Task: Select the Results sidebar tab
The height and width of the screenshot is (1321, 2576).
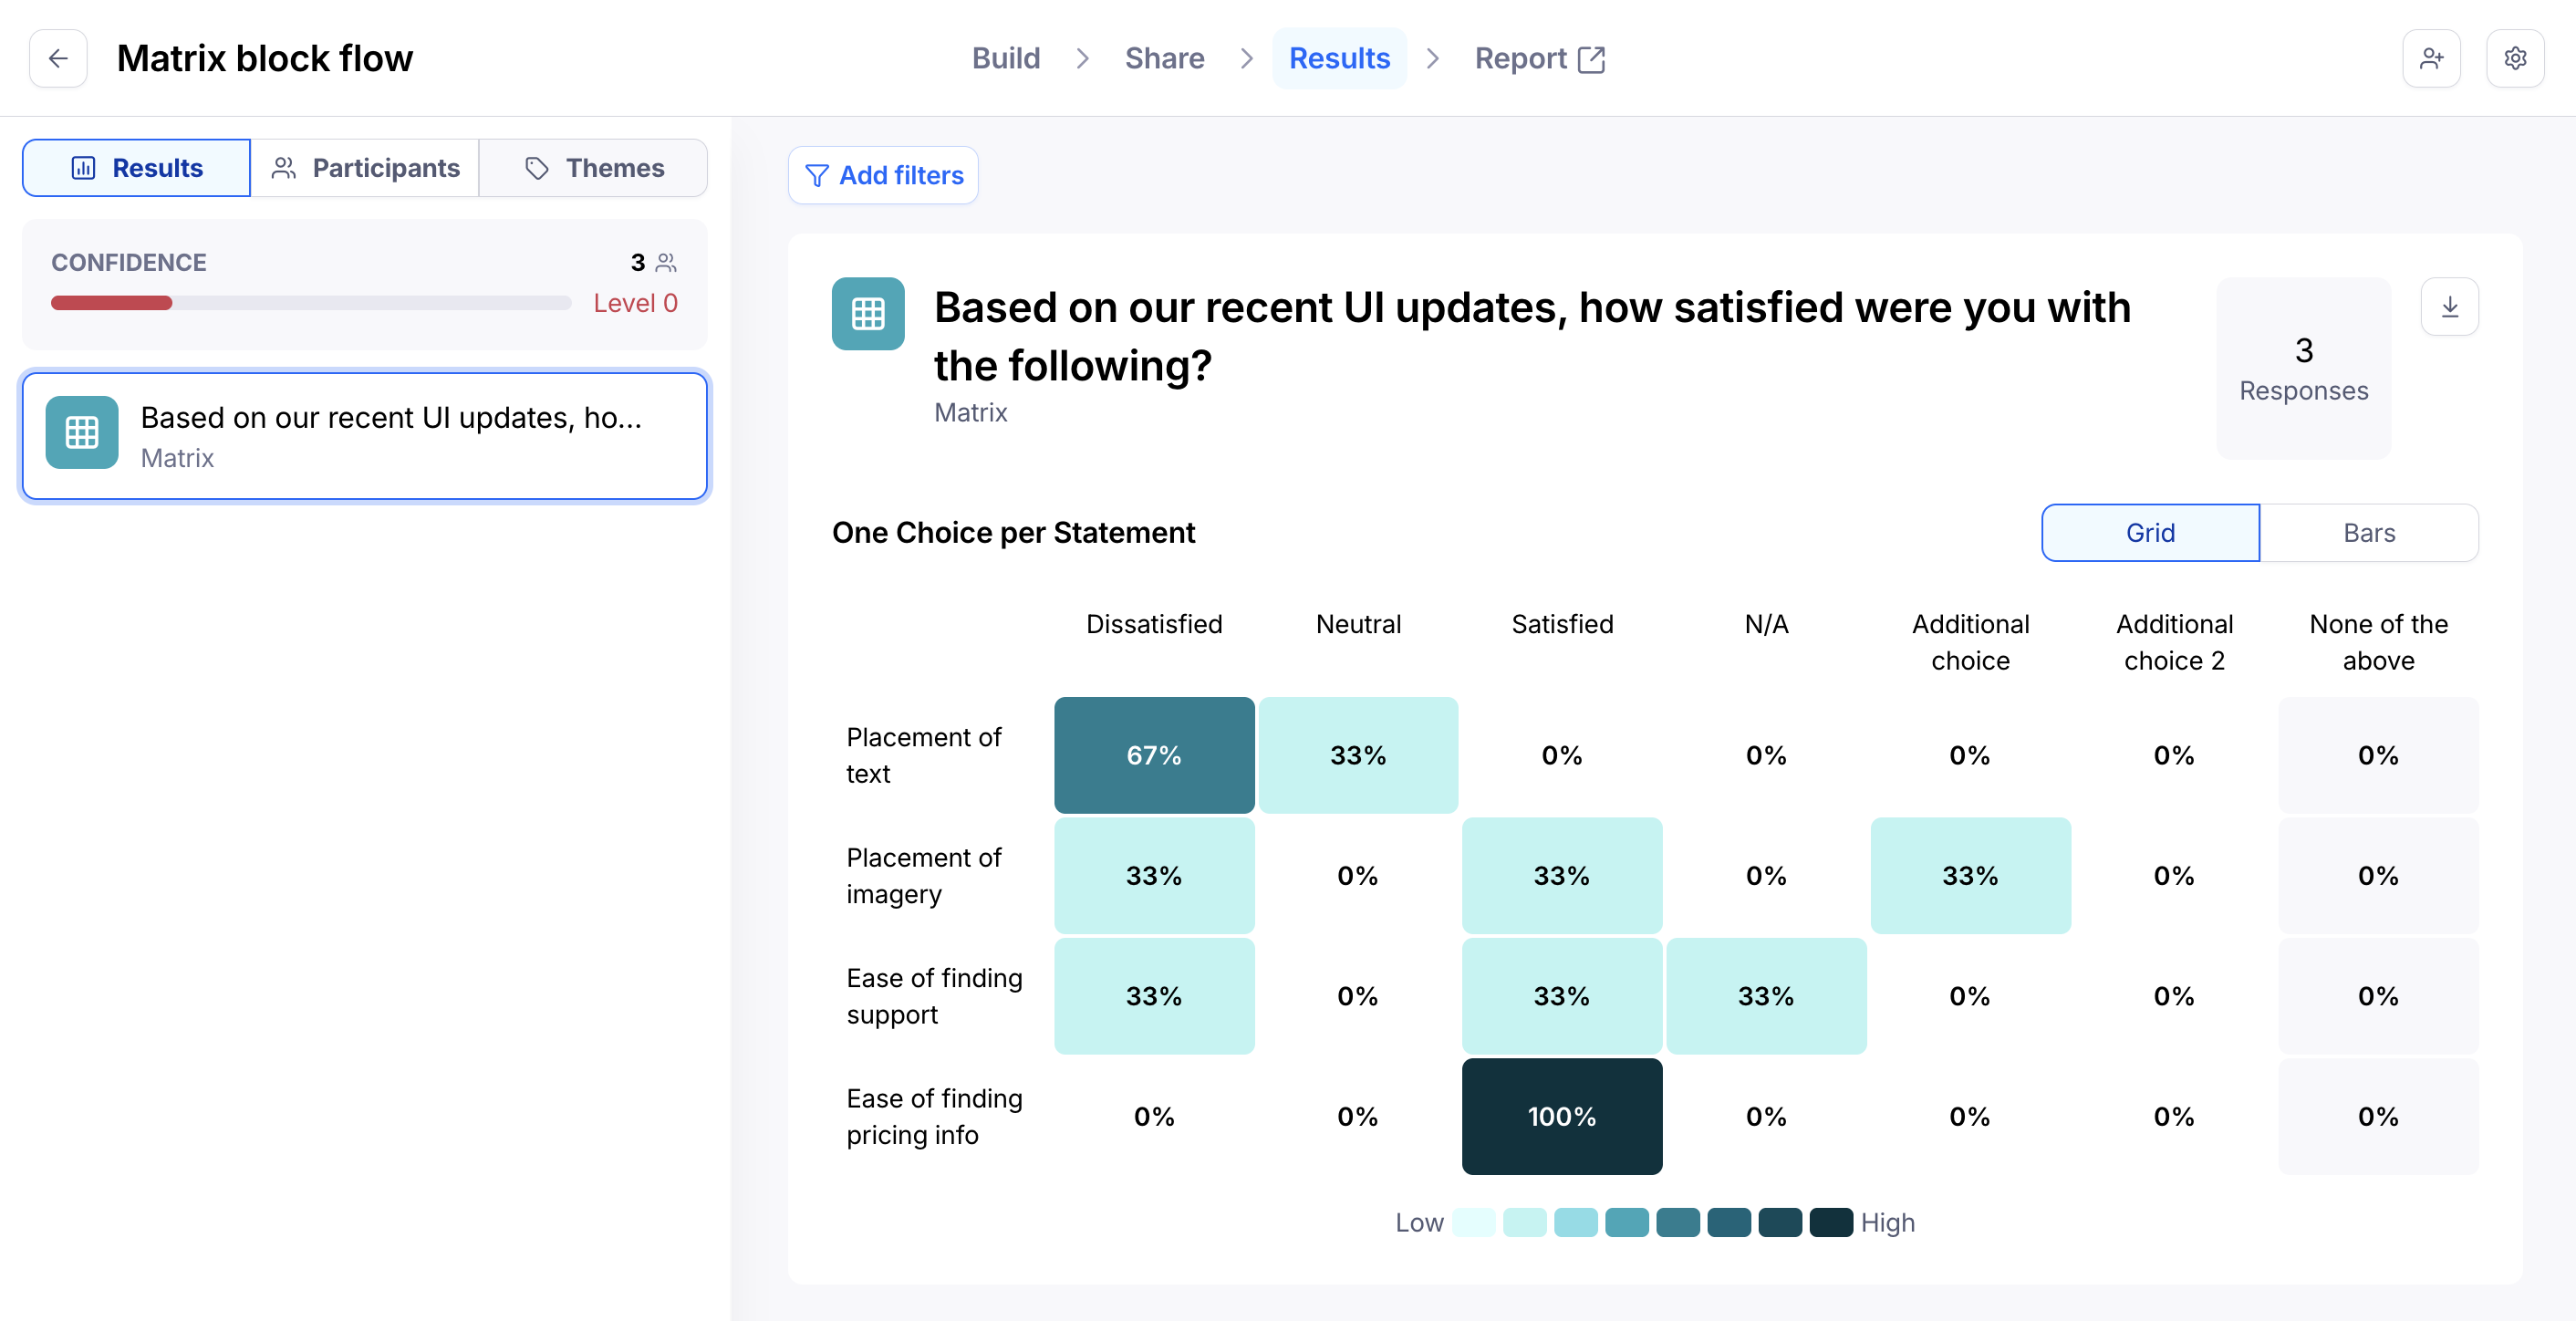Action: coord(137,168)
